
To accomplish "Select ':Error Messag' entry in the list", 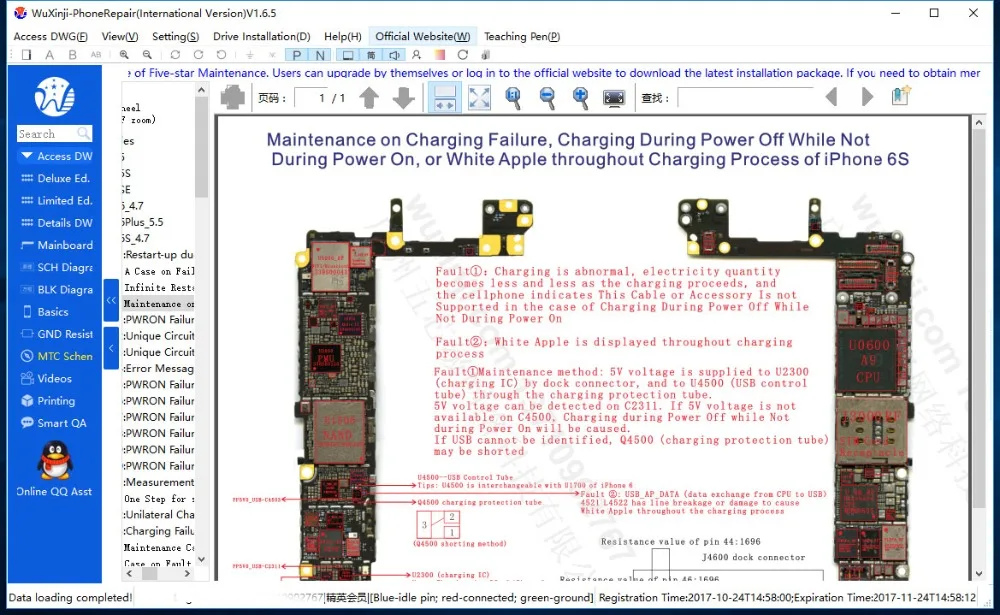I will (x=158, y=368).
